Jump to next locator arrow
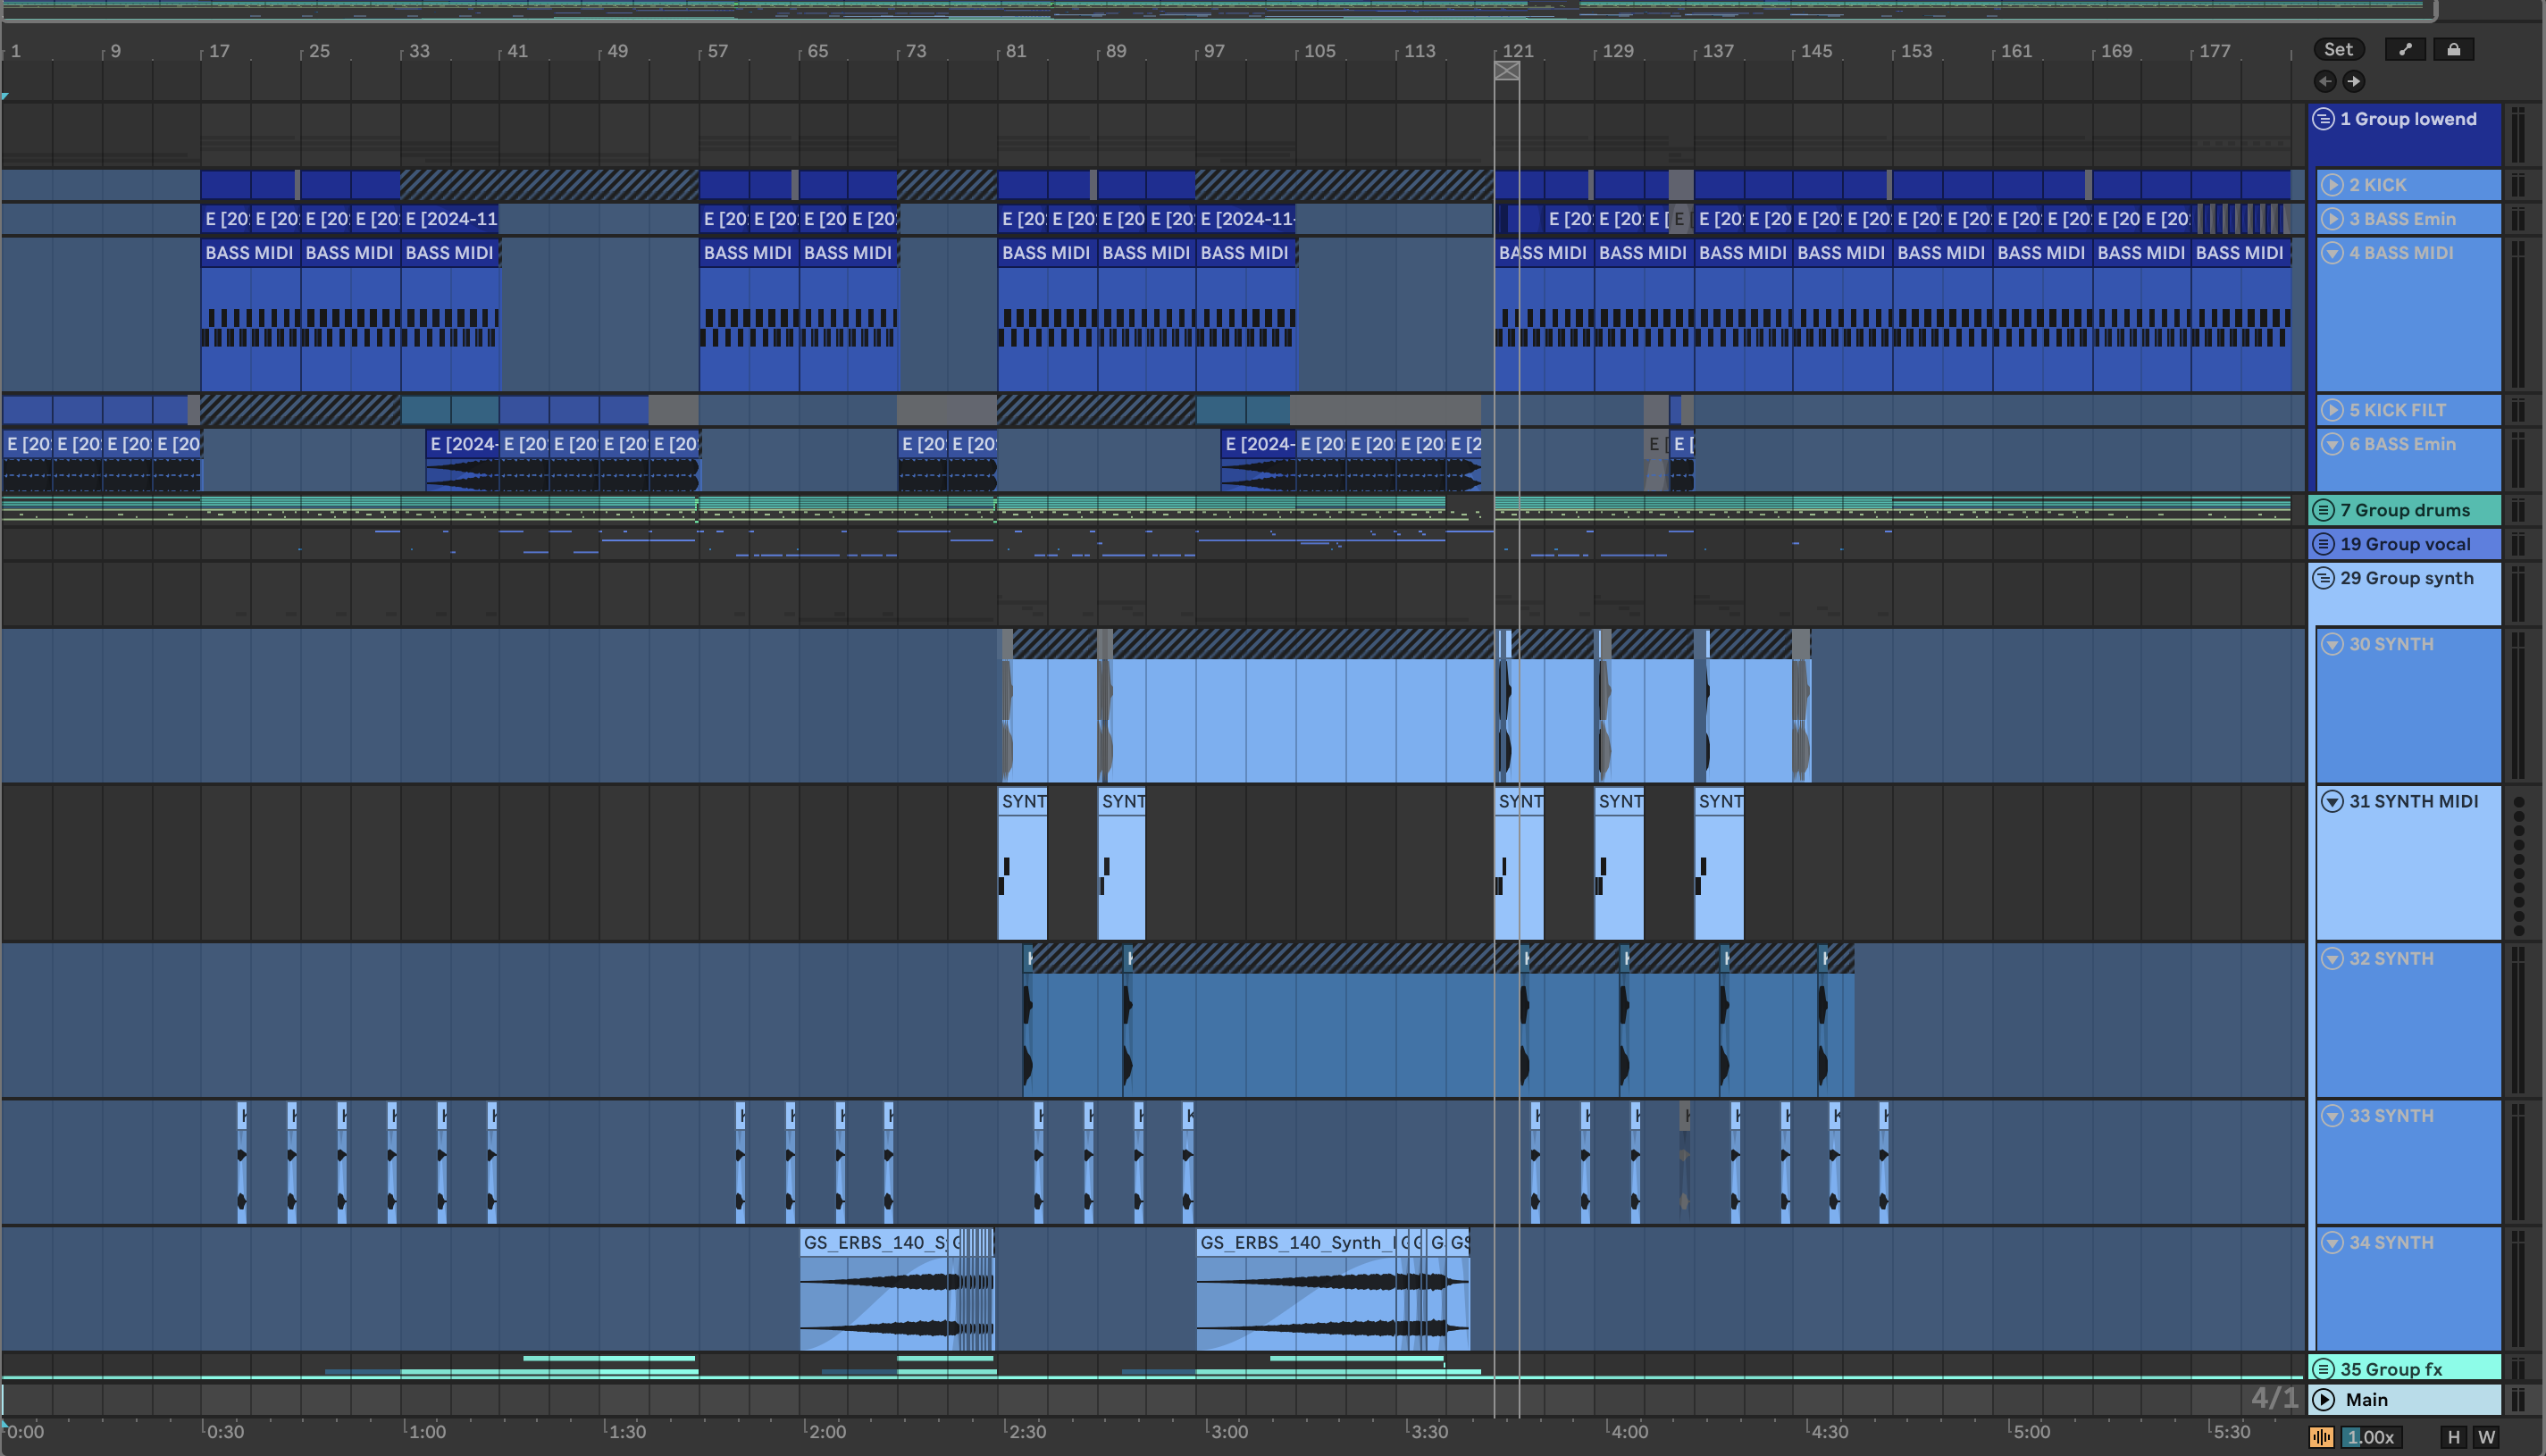The height and width of the screenshot is (1456, 2546). (2354, 81)
